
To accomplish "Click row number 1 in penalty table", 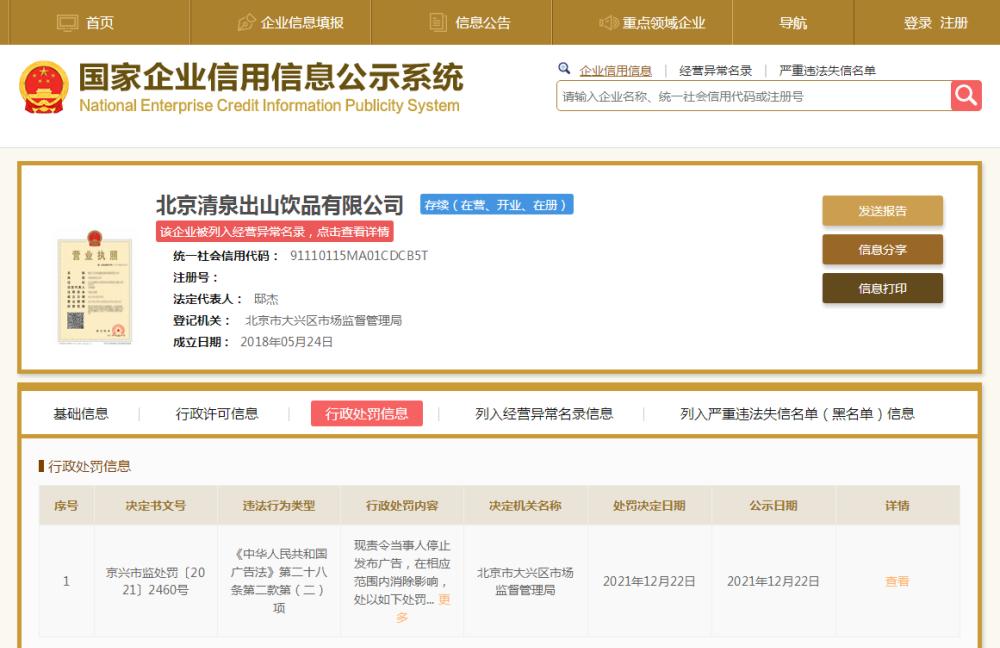I will click(66, 582).
